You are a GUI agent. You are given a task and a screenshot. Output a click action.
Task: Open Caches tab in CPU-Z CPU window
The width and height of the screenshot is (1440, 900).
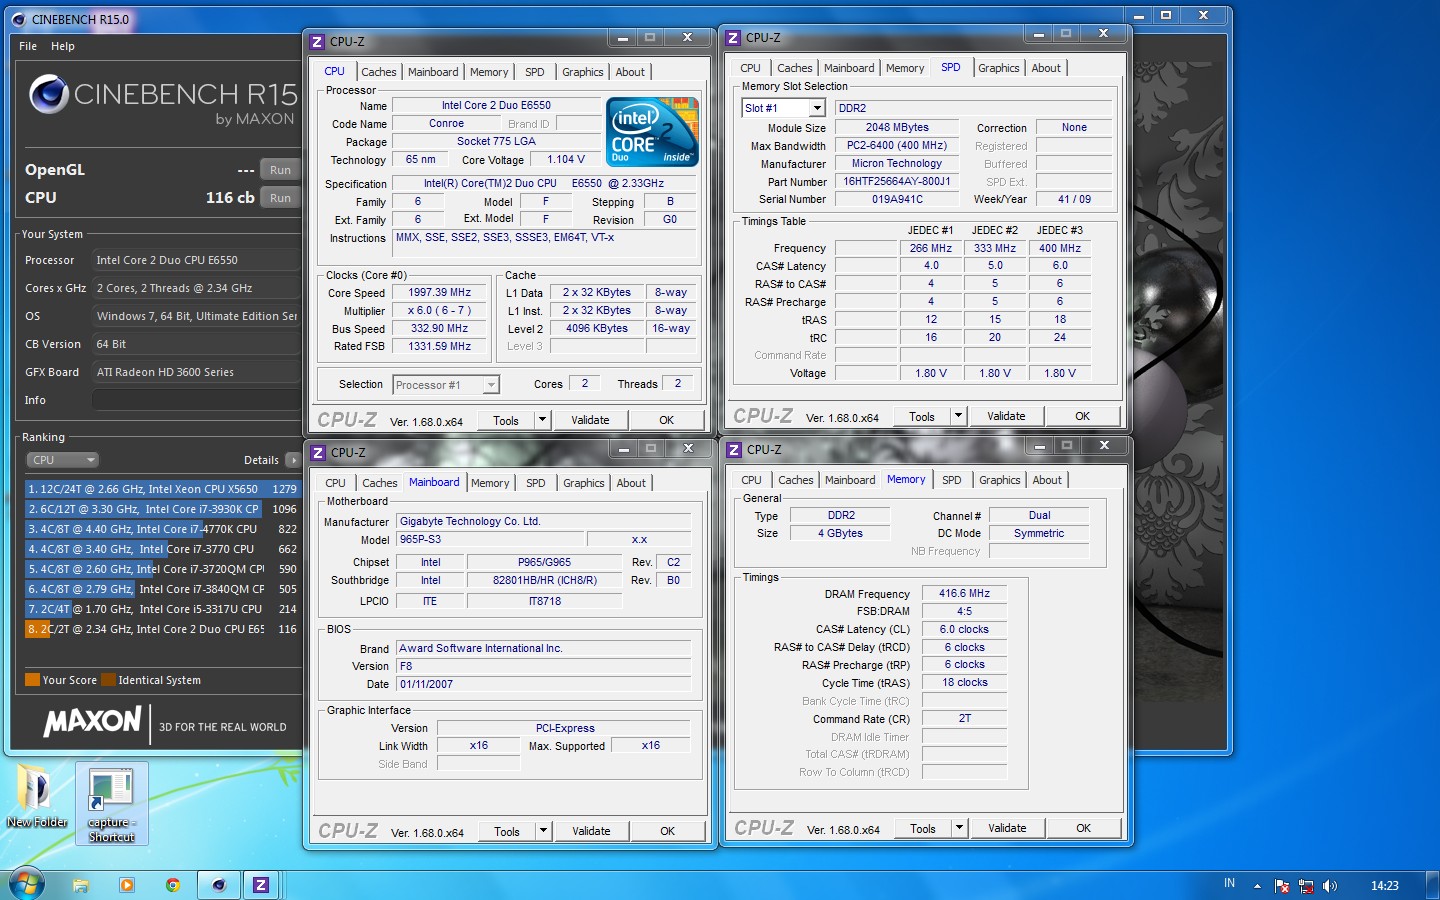click(379, 72)
